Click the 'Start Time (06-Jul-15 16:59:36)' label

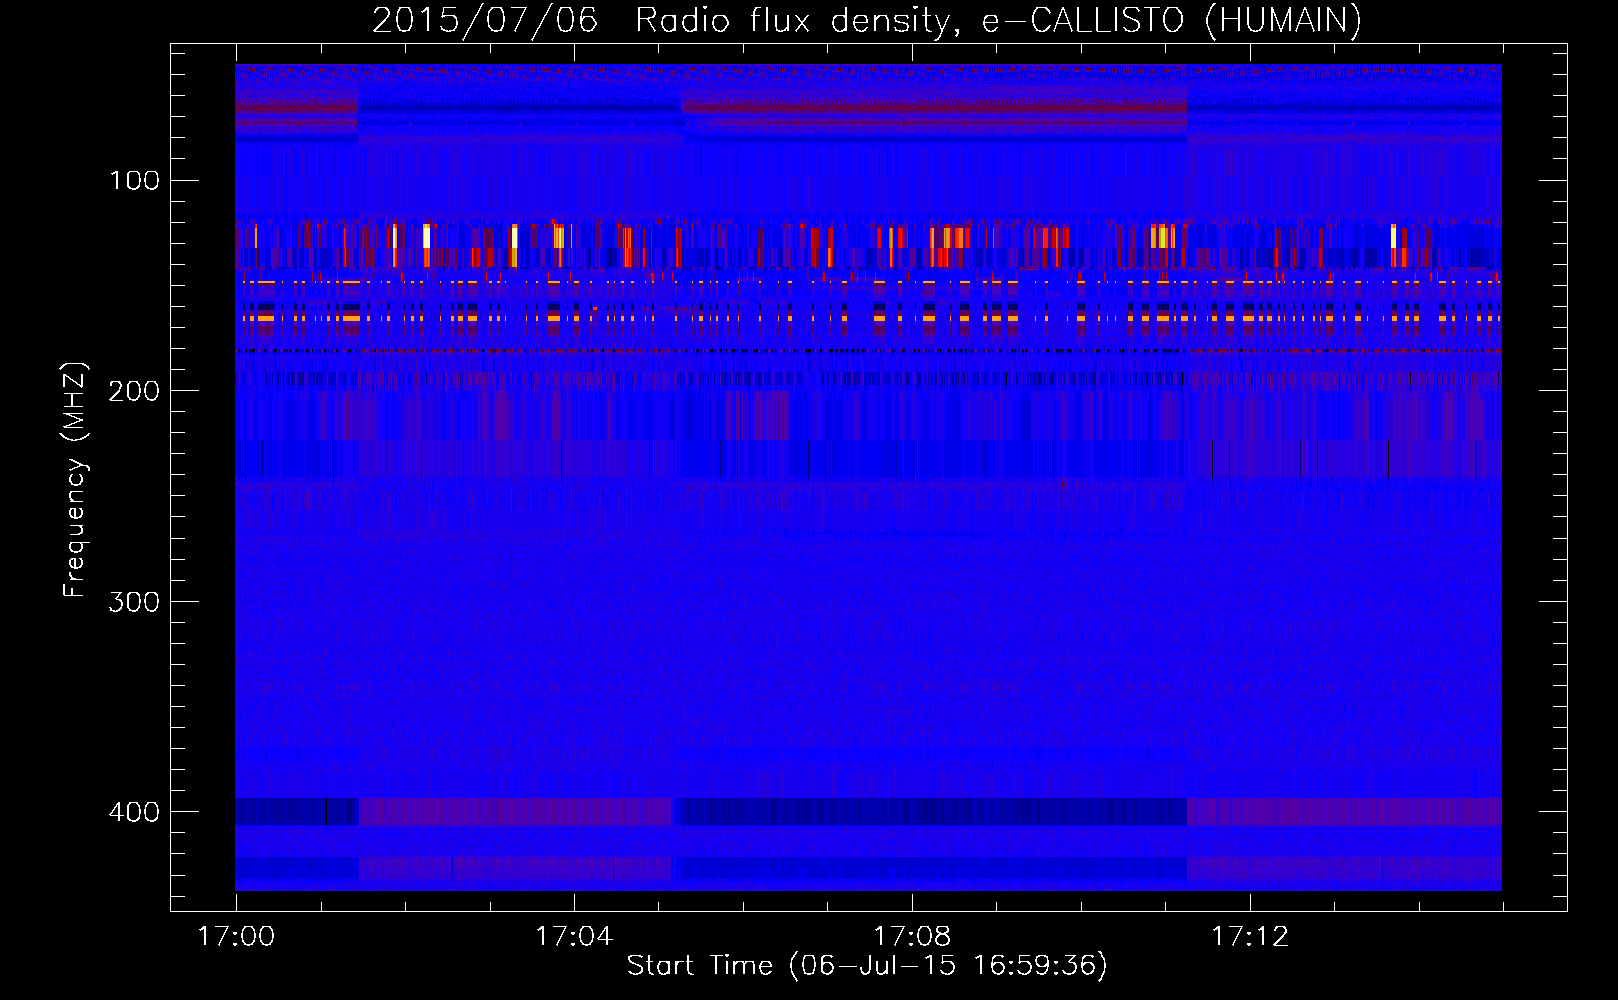(867, 966)
